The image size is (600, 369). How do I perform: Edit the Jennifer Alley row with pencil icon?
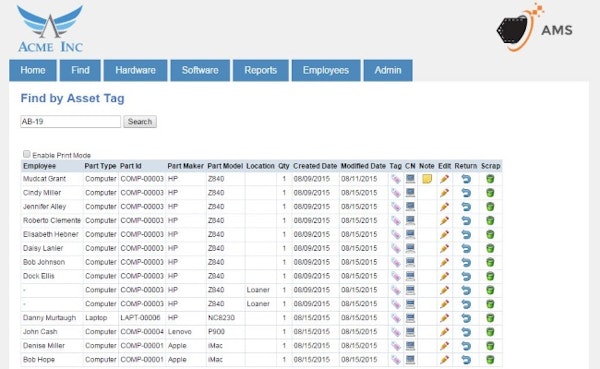(x=444, y=207)
